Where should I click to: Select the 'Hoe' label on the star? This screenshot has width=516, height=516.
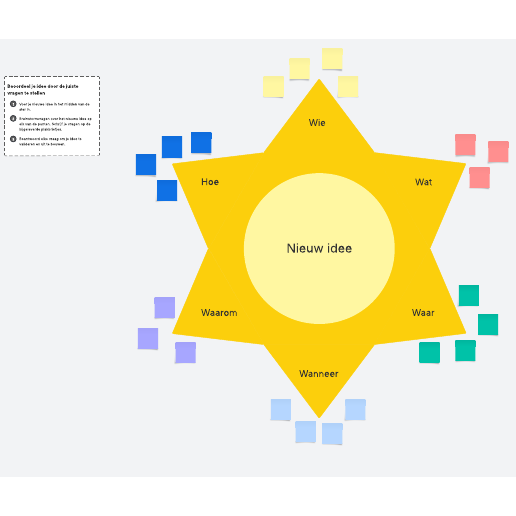tap(210, 182)
